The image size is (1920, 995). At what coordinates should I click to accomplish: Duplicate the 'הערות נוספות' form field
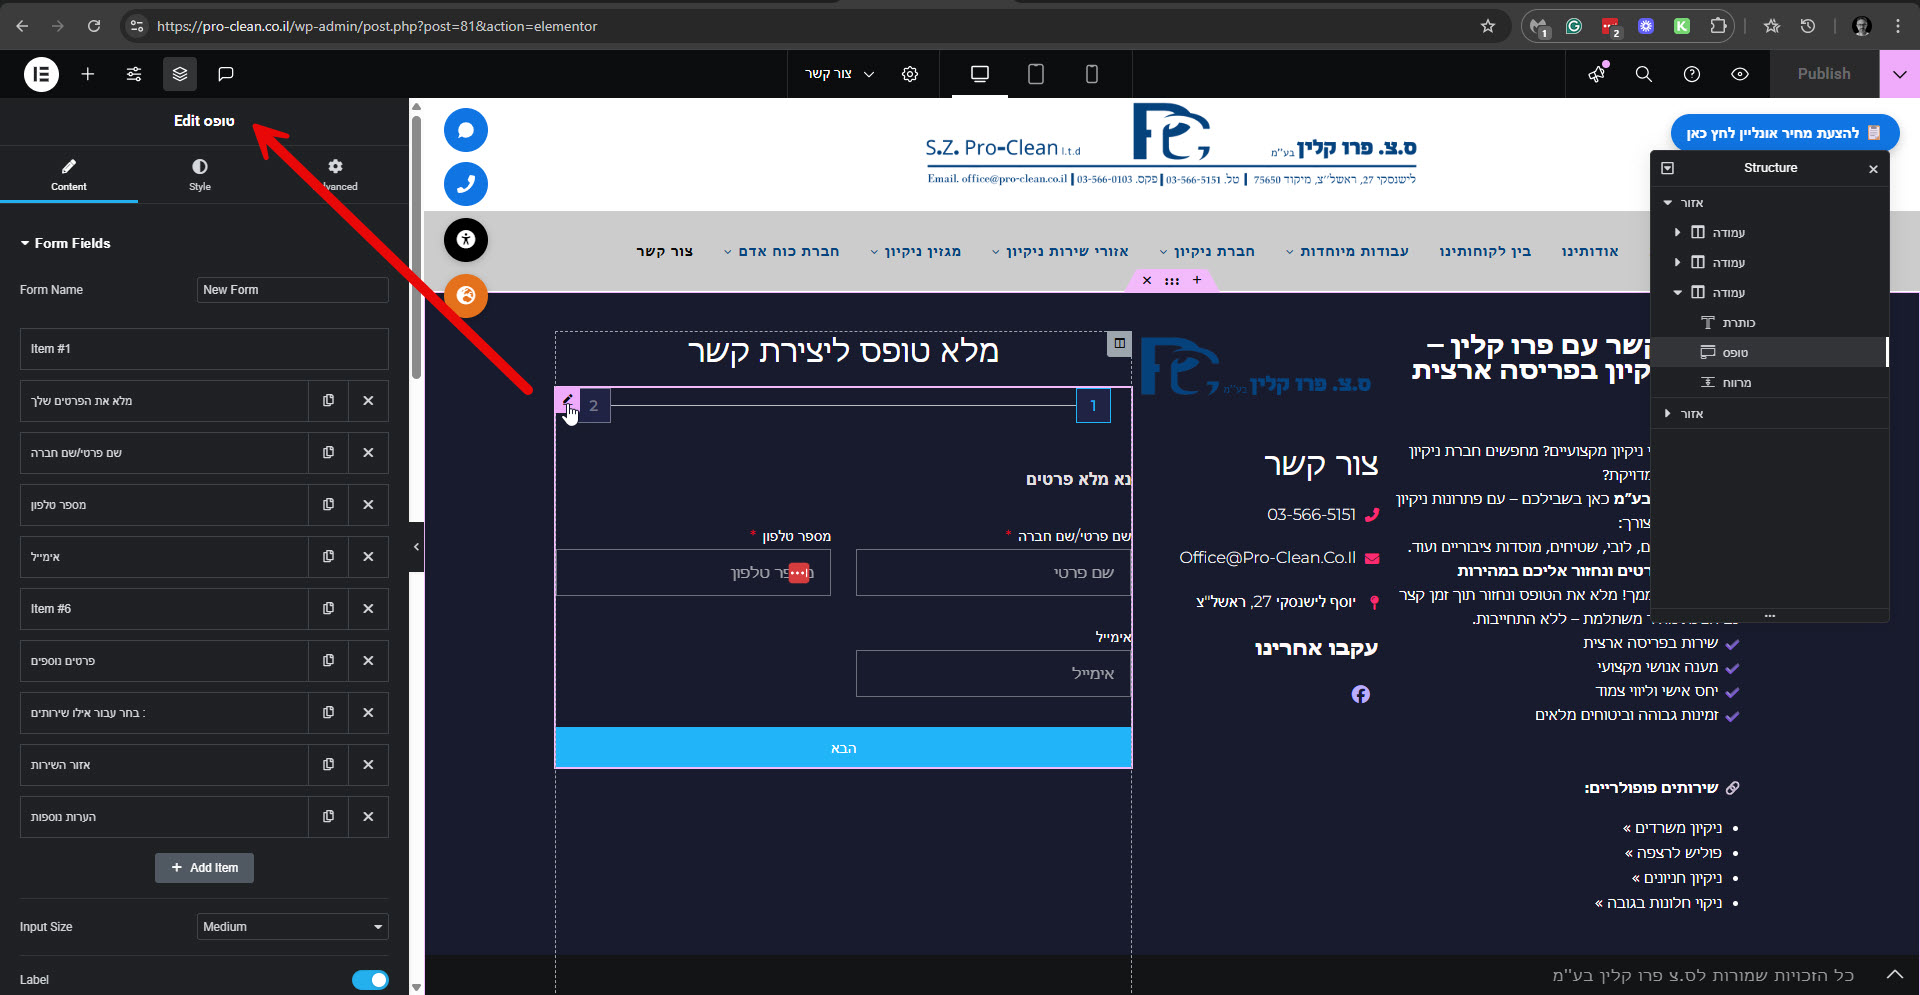[328, 817]
